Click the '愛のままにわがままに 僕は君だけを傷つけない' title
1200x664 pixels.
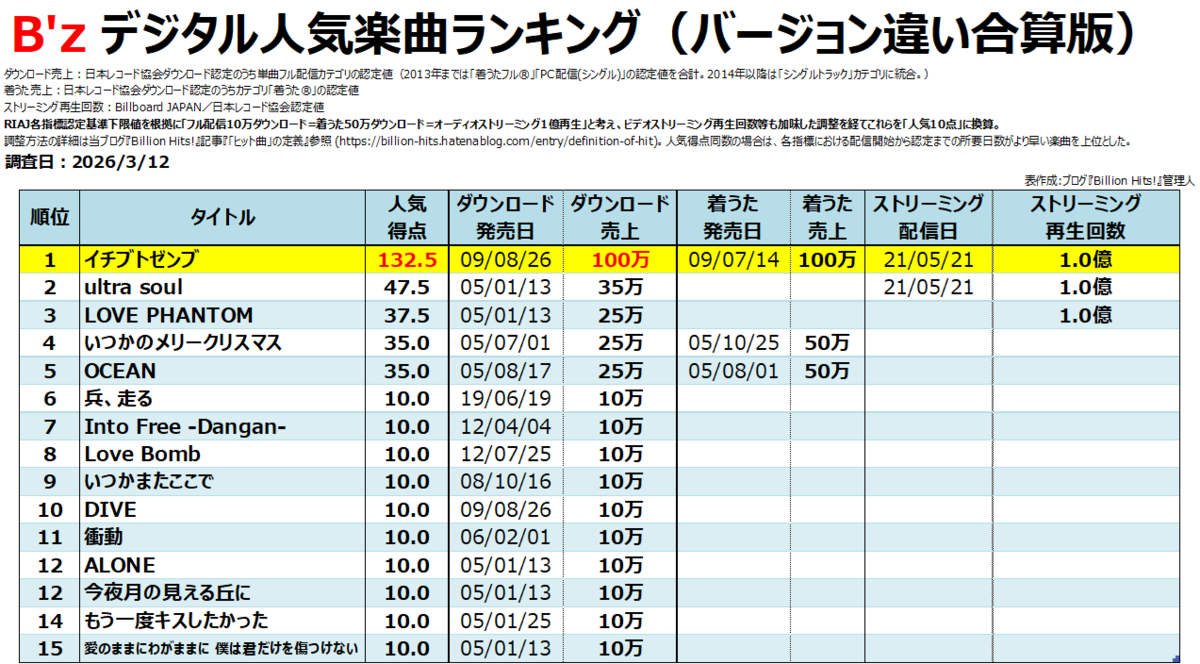click(x=221, y=648)
